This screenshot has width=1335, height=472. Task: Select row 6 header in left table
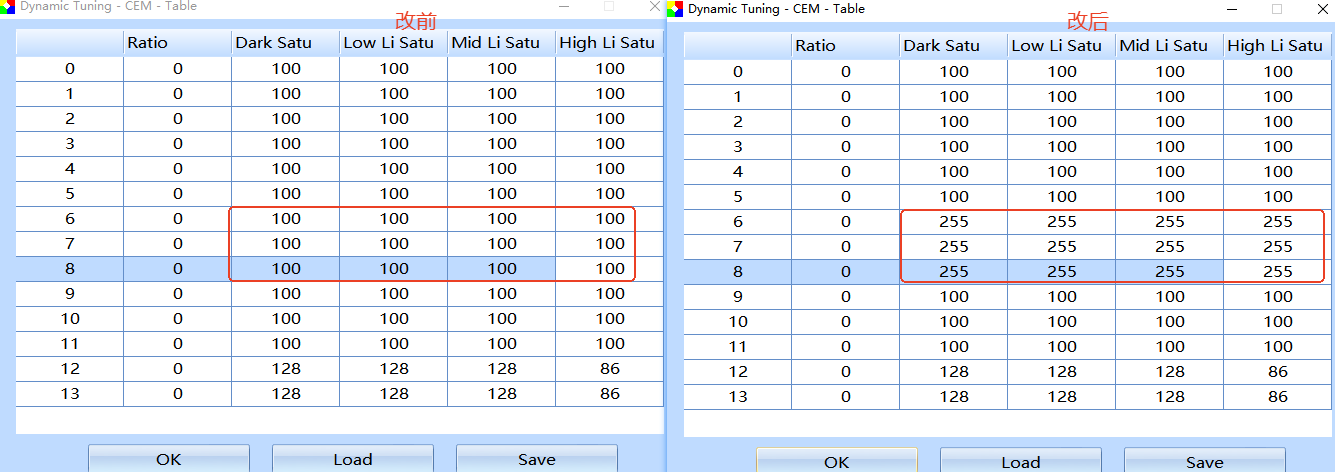70,219
